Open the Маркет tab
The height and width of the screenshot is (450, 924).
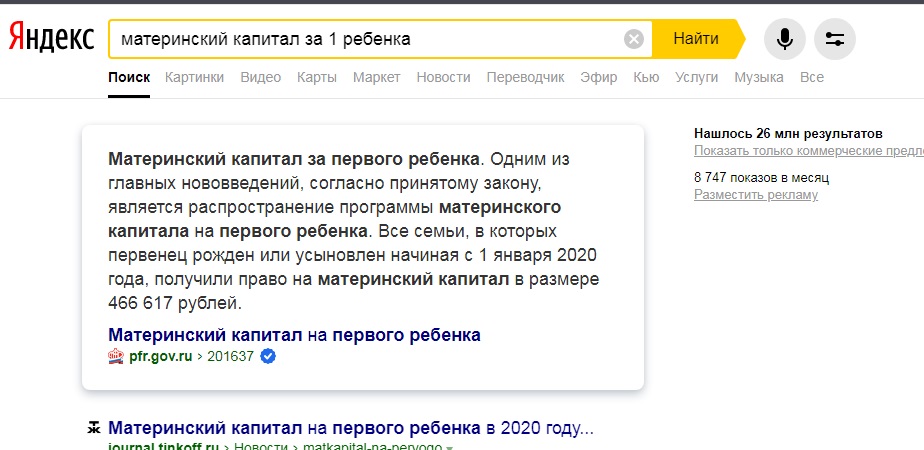(377, 77)
